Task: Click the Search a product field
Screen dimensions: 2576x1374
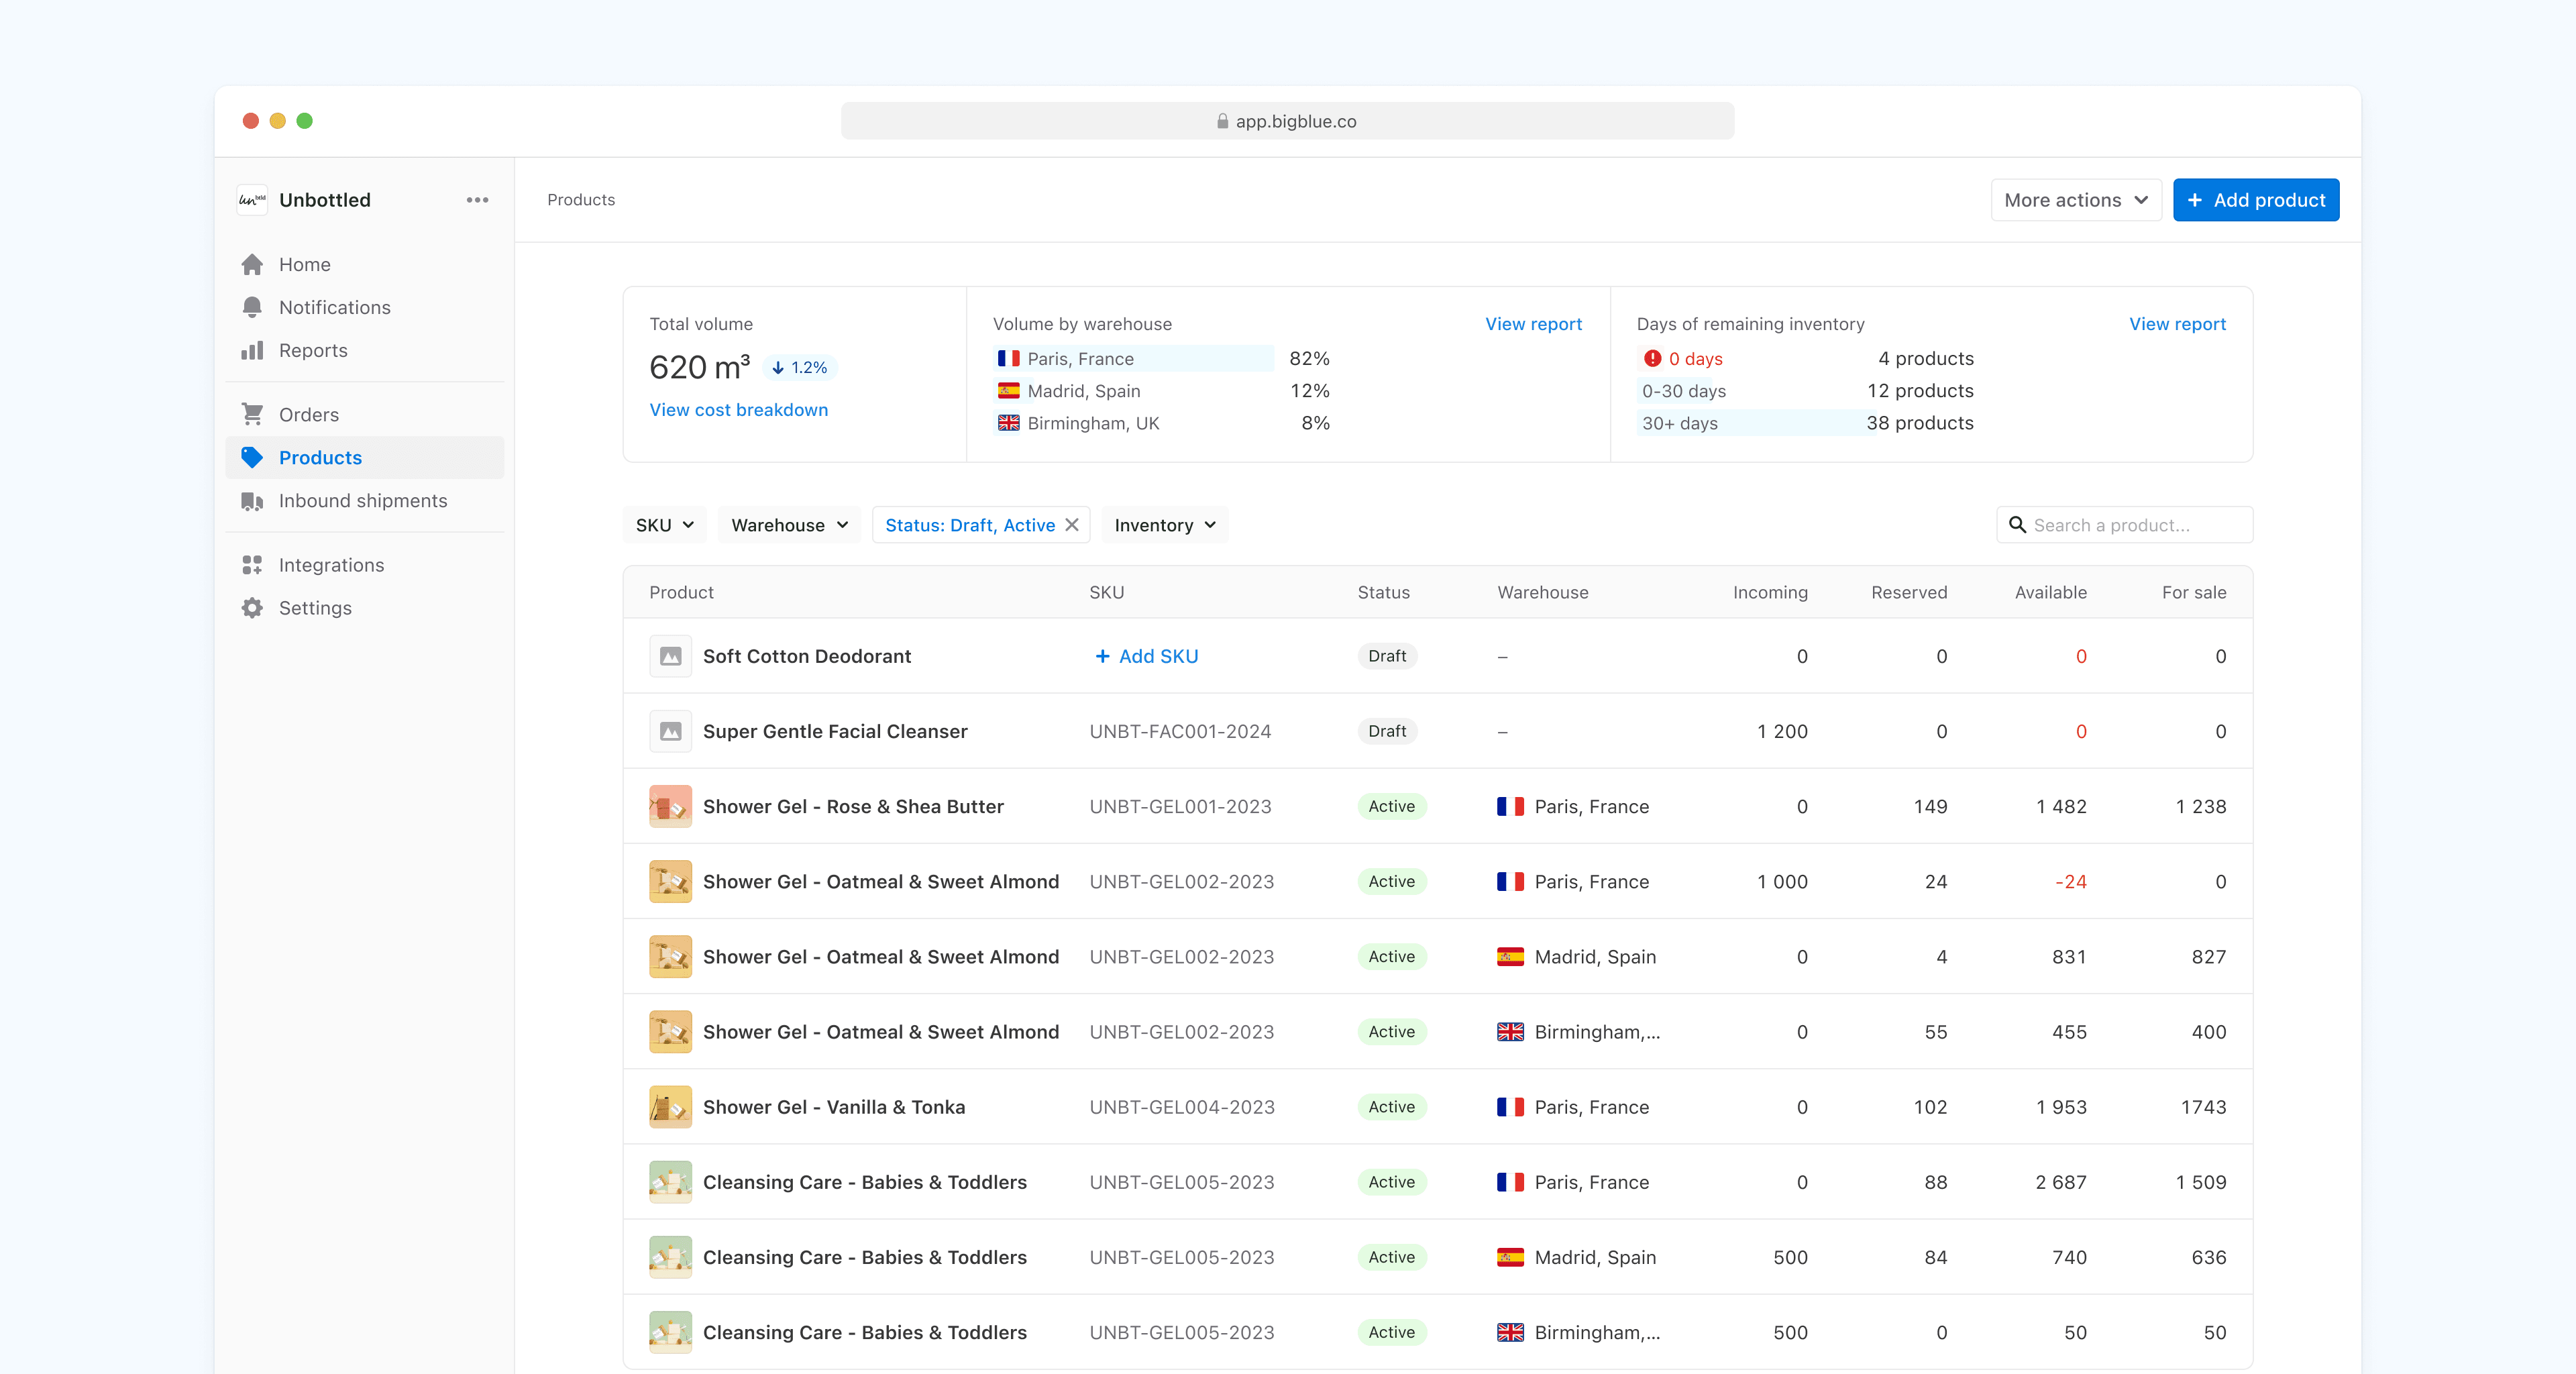Action: click(2124, 525)
